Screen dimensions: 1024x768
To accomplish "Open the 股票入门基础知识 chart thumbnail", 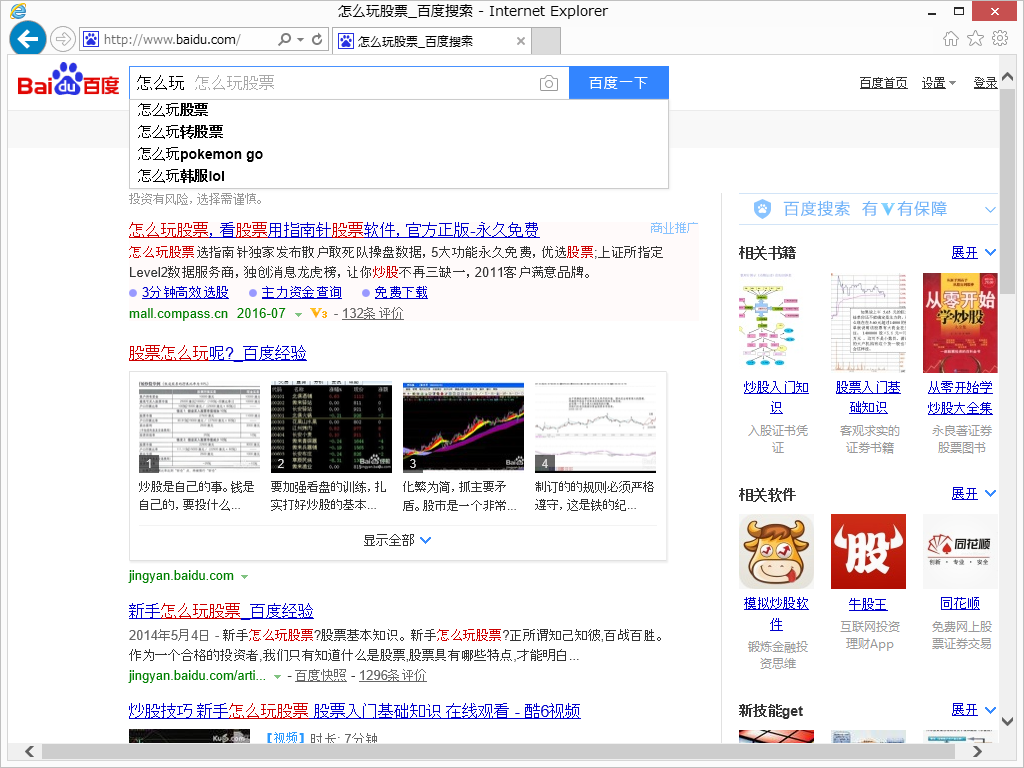I will [x=868, y=323].
